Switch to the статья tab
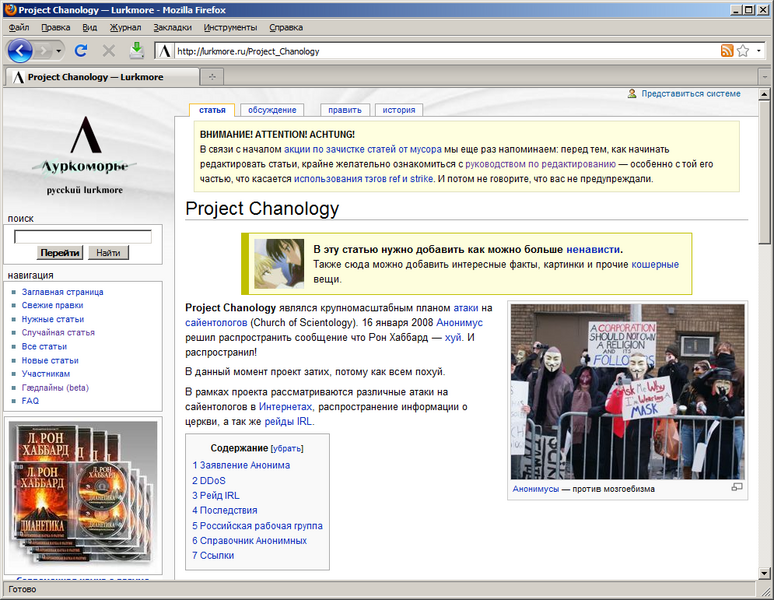 (x=212, y=110)
